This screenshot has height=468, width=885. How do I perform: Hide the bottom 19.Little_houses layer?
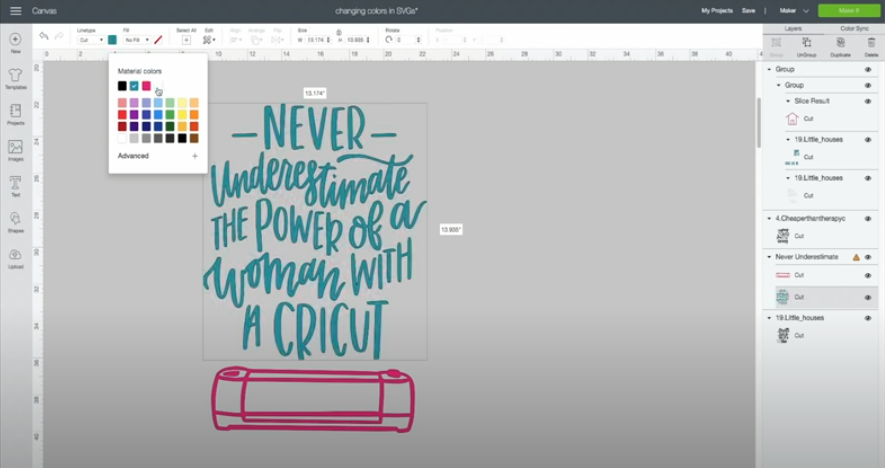[x=868, y=318]
